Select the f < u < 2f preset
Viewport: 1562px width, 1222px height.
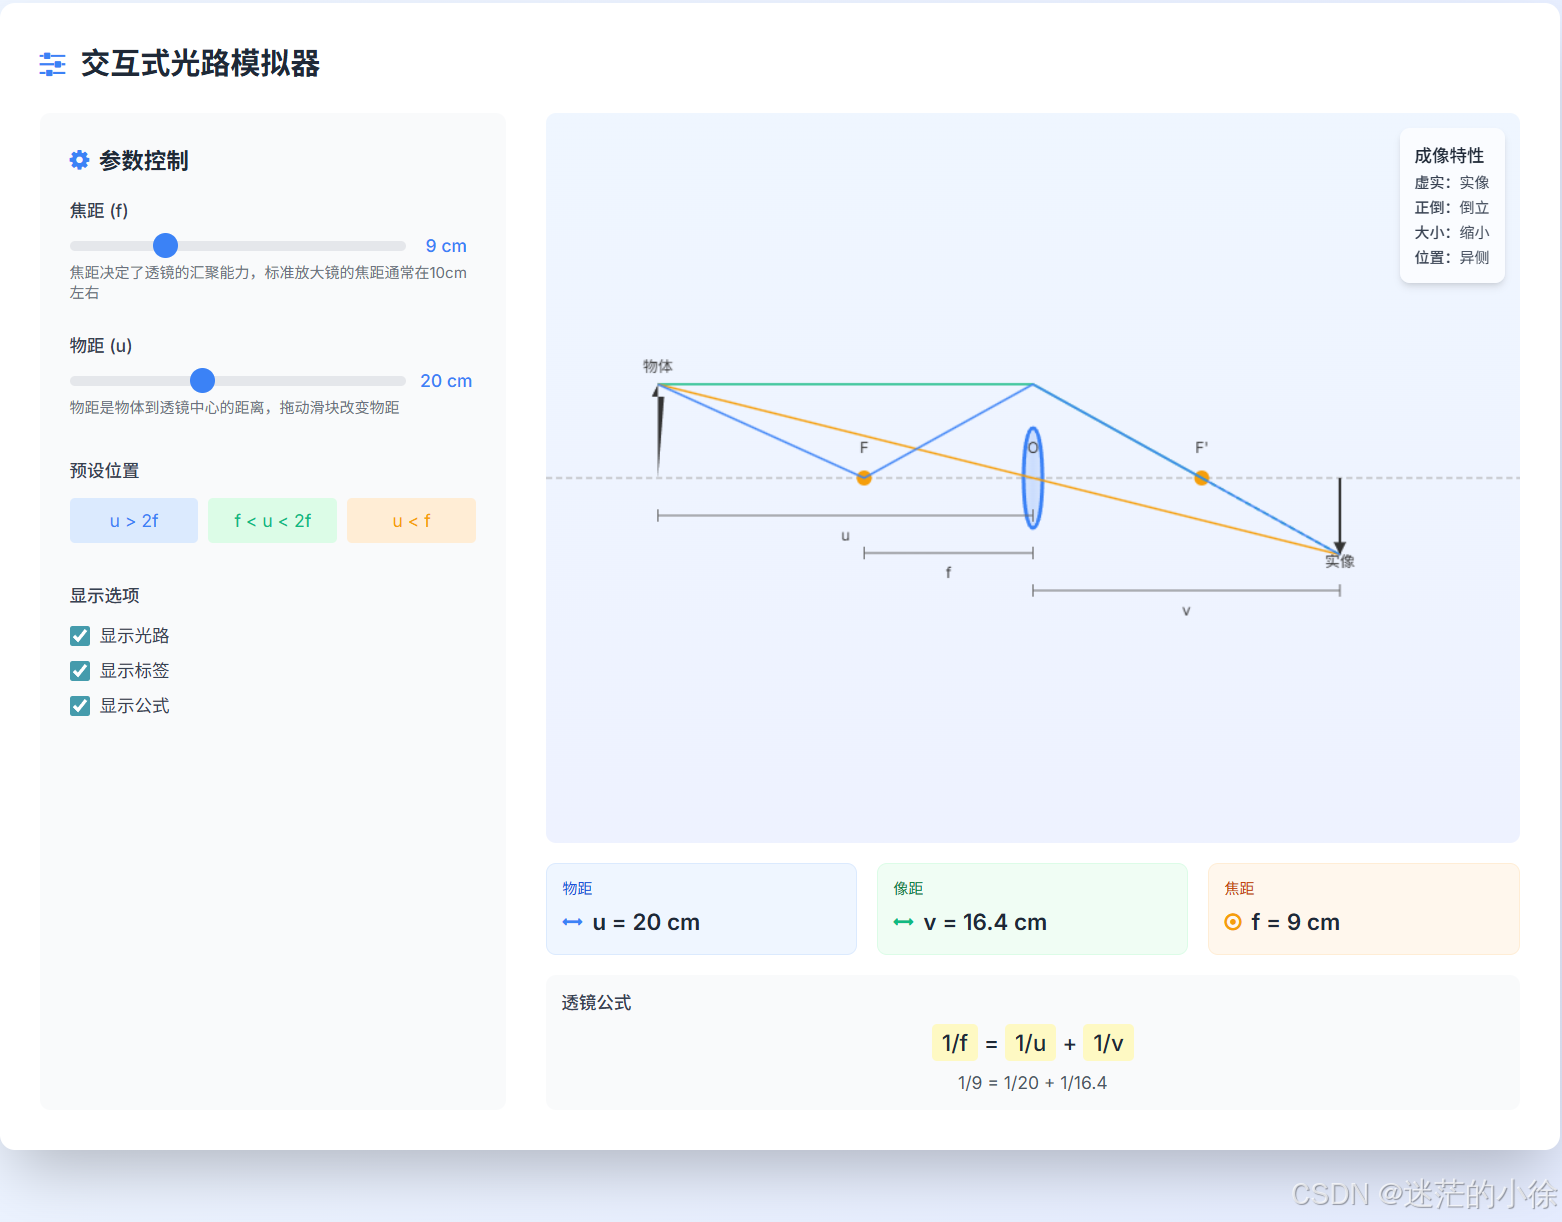(272, 520)
